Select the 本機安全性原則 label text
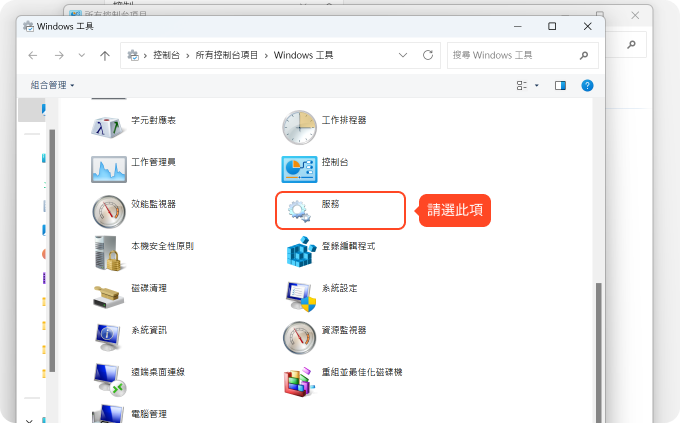 coord(163,246)
